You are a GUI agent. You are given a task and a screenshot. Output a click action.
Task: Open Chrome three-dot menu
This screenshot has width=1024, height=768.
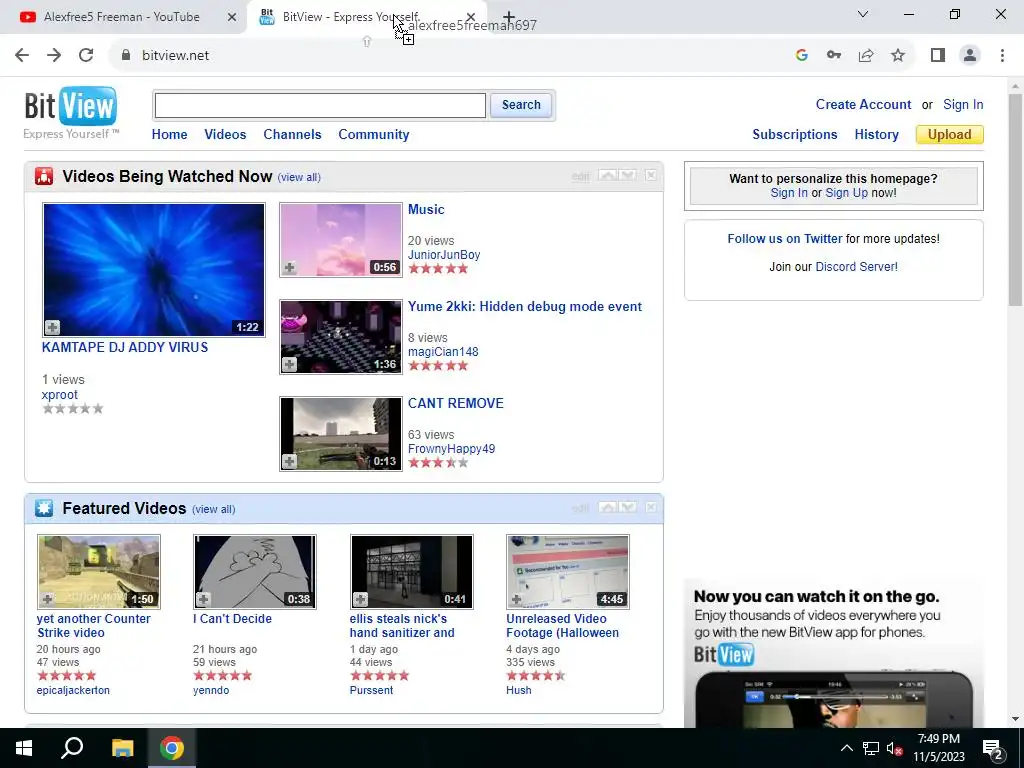click(1002, 56)
